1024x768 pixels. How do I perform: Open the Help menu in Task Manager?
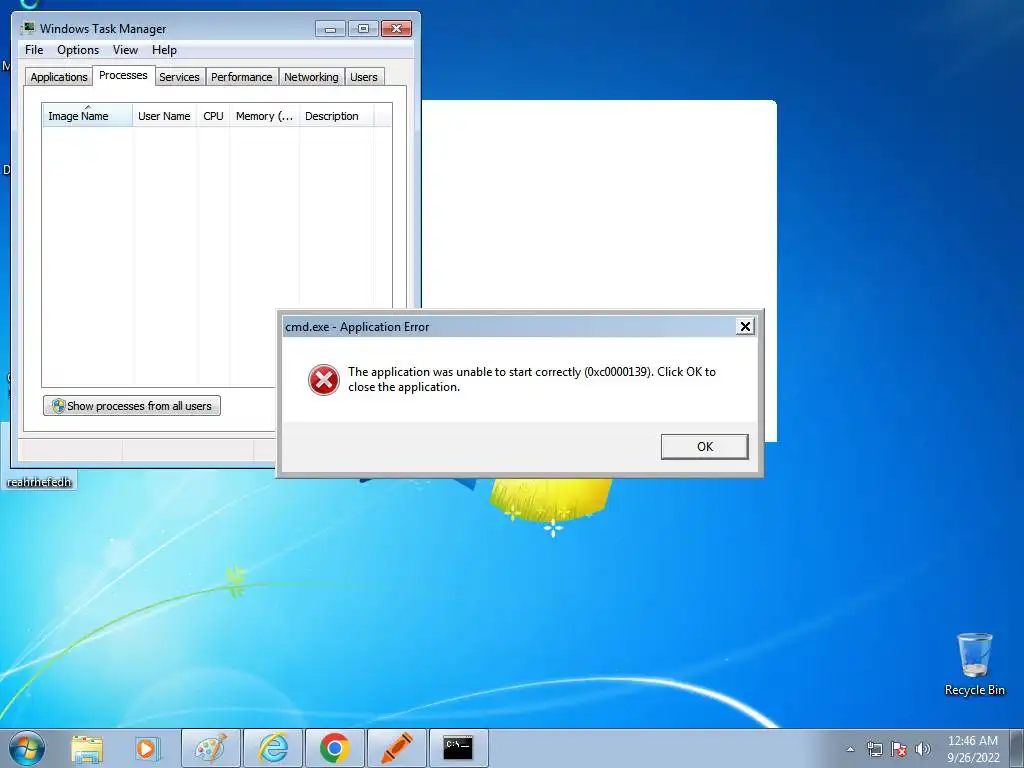164,50
